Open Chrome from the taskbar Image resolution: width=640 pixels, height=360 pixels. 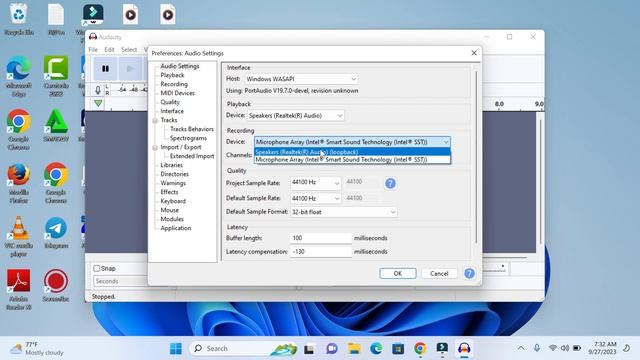(x=420, y=349)
